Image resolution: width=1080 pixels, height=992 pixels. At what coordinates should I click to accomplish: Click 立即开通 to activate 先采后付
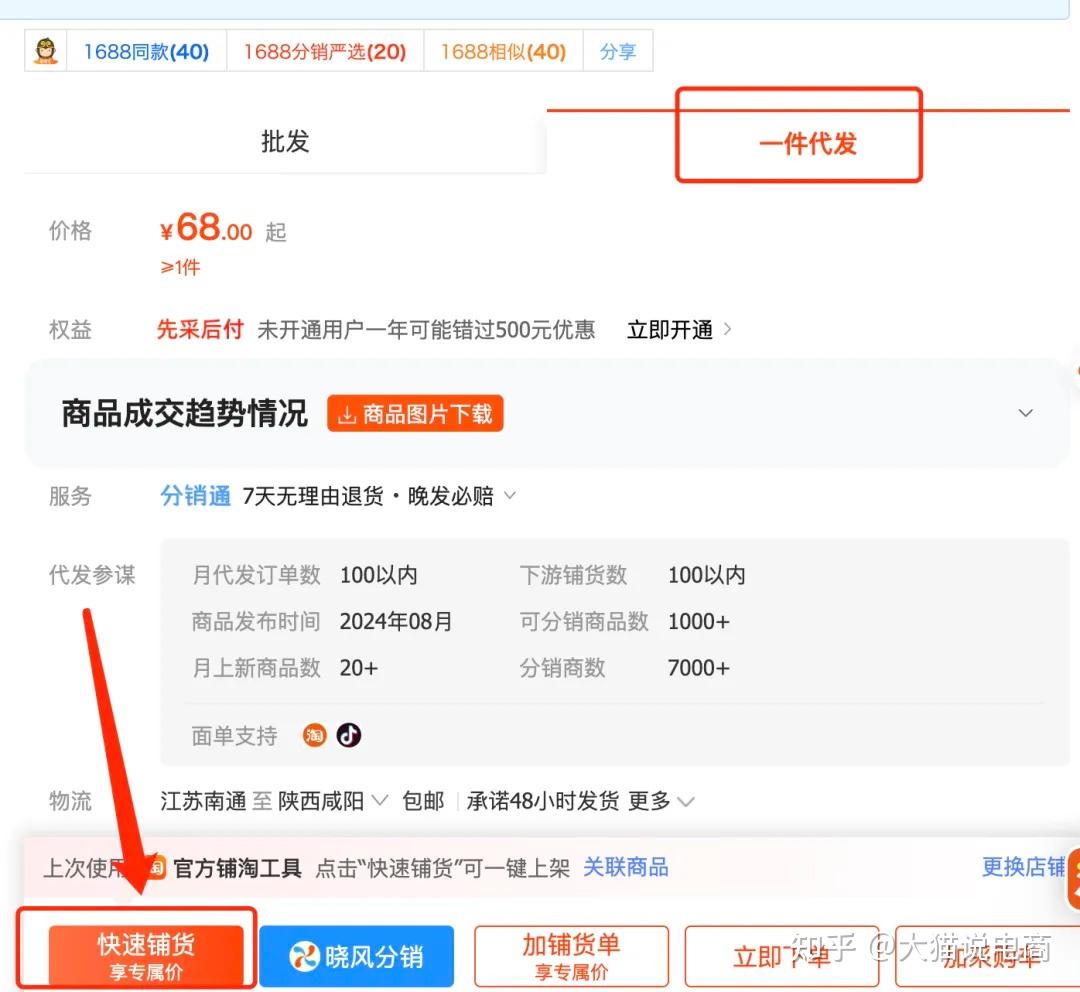[x=671, y=329]
